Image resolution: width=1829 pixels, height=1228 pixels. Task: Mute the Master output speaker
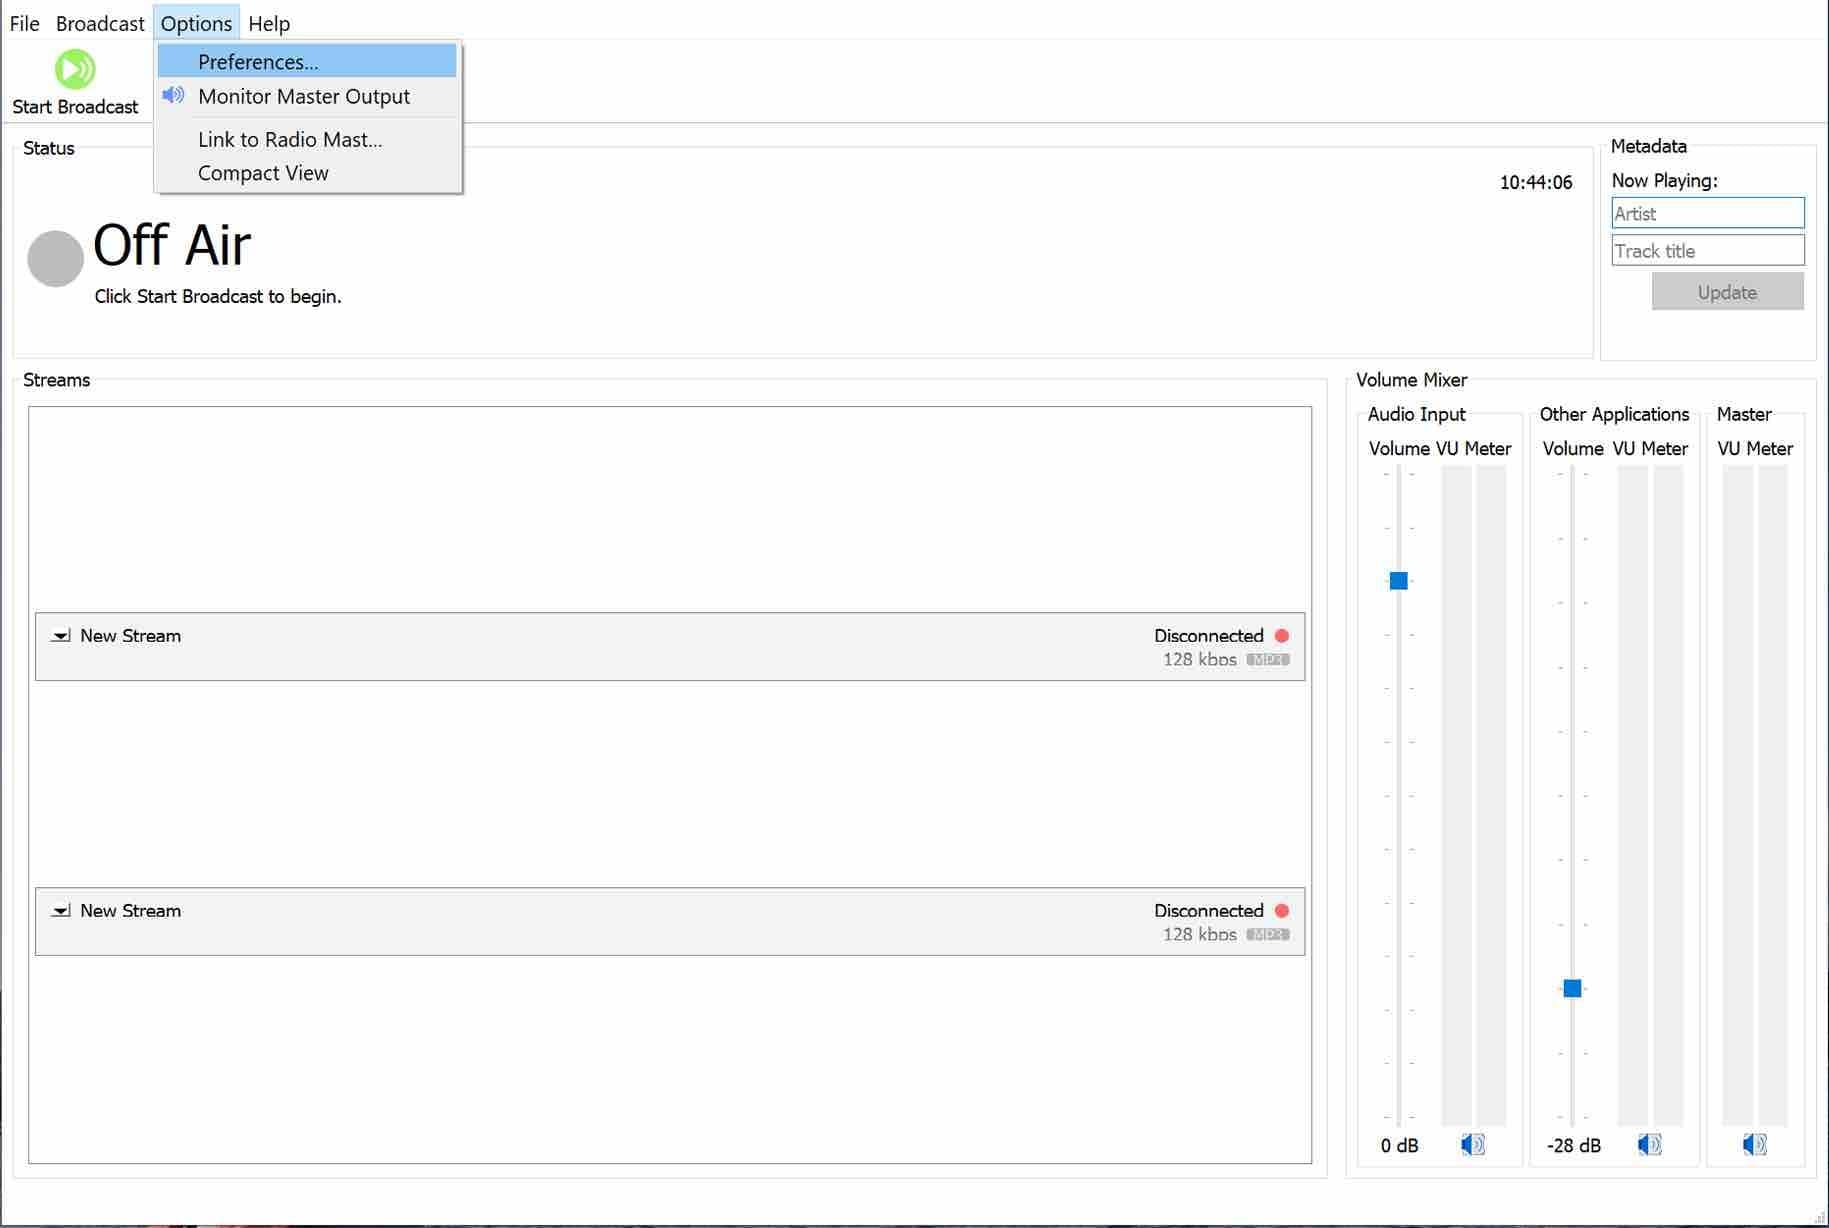1751,1145
